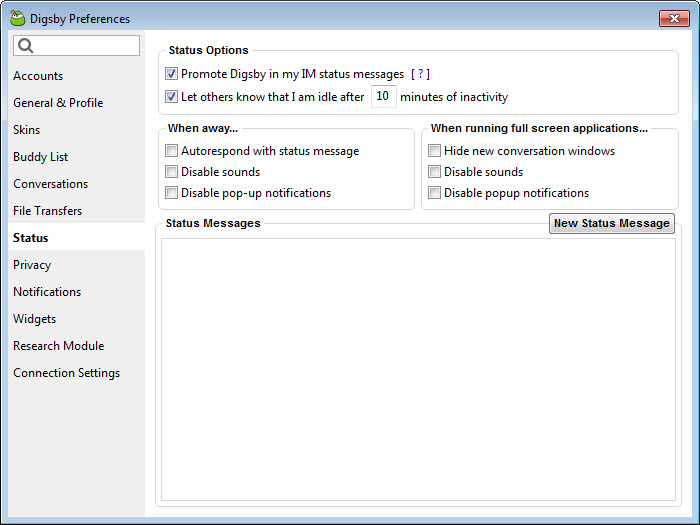
Task: Open Connection Settings in sidebar
Action: (67, 373)
